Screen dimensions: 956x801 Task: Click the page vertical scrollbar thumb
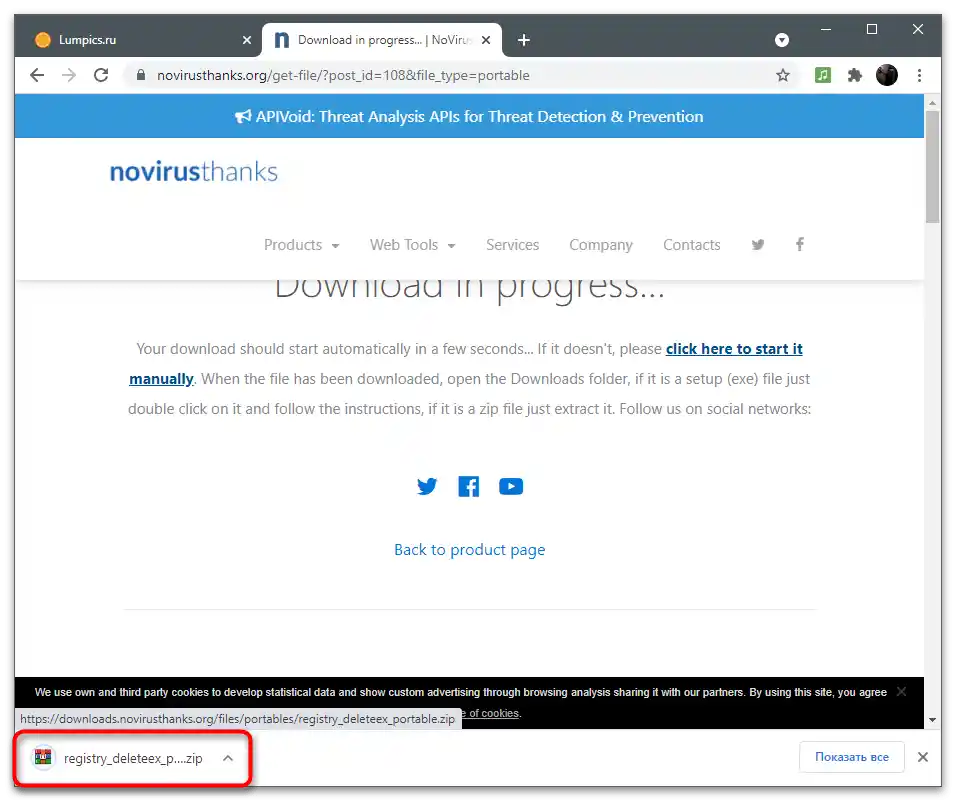932,168
